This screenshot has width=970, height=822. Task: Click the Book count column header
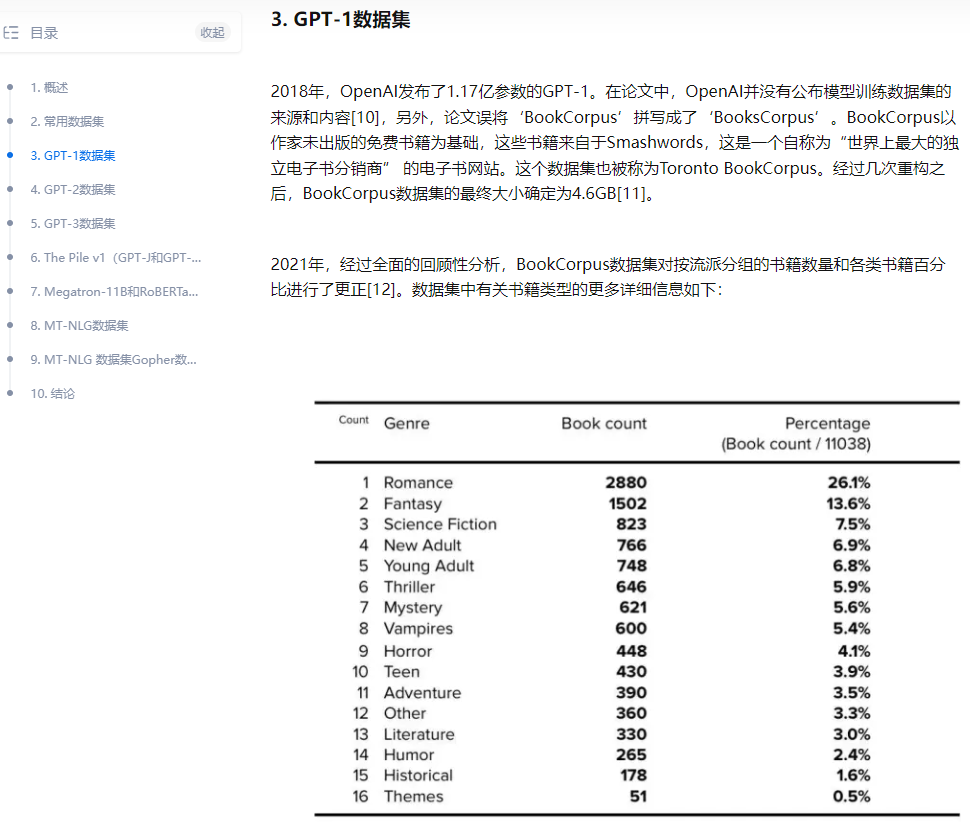pos(604,423)
